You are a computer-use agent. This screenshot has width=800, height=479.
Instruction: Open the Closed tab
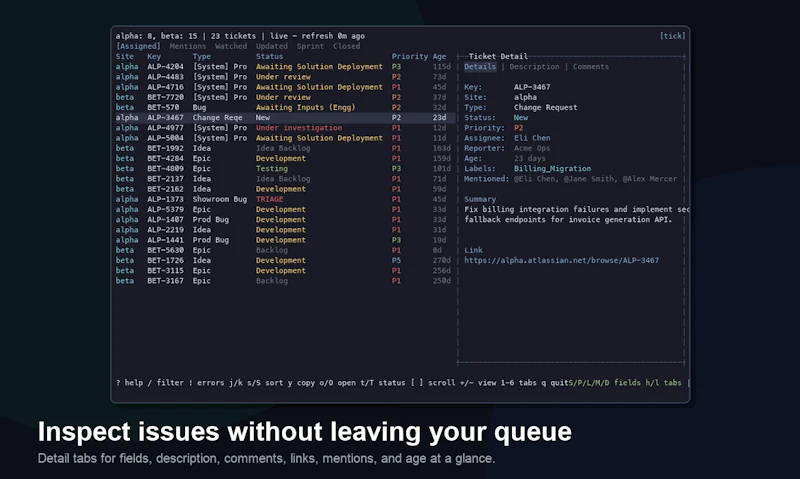pyautogui.click(x=346, y=46)
